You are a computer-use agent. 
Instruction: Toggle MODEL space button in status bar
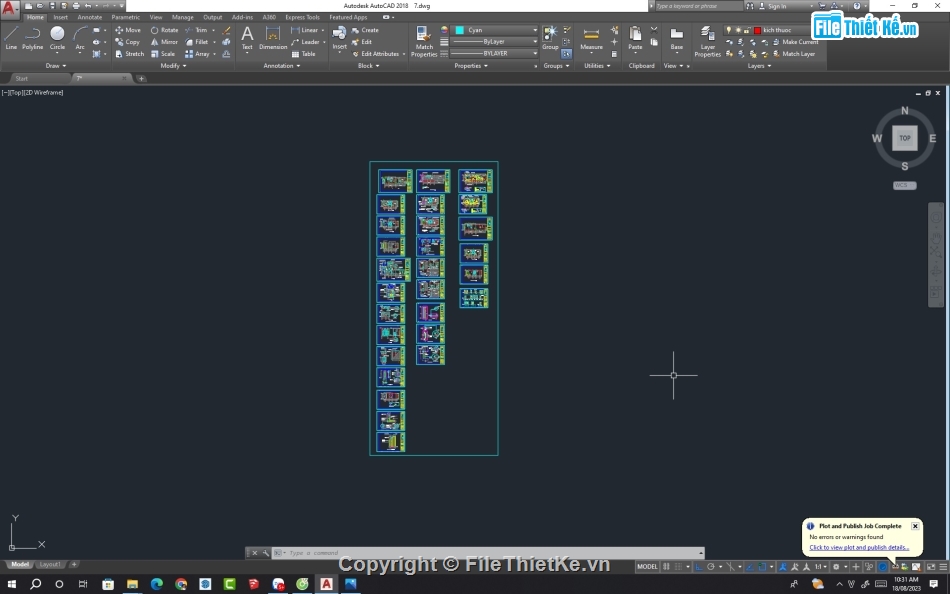click(x=647, y=567)
